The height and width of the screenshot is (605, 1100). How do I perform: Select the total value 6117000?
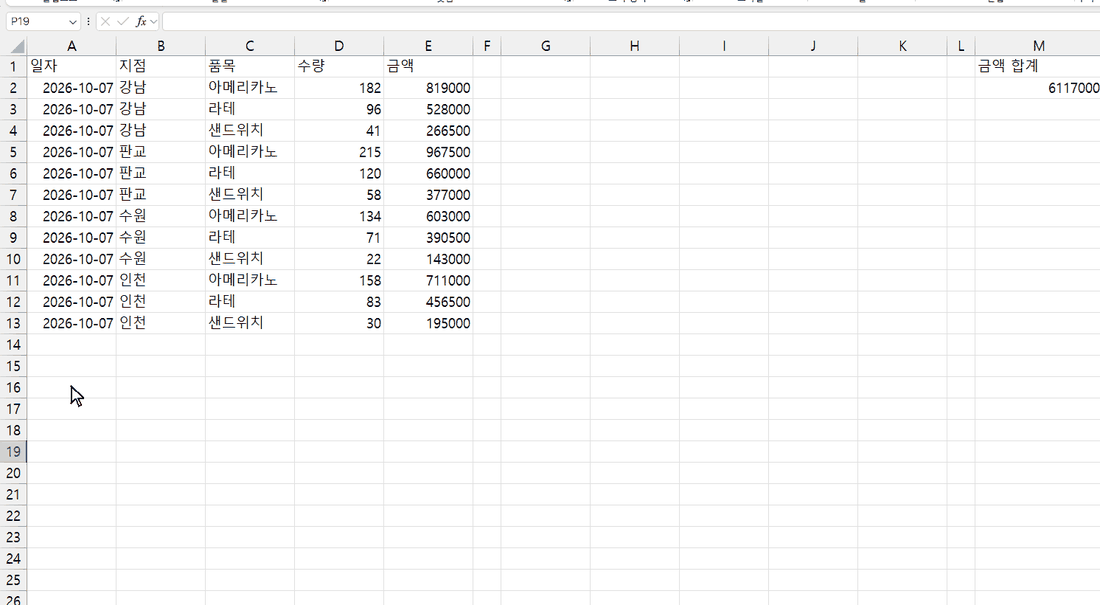pyautogui.click(x=1038, y=88)
